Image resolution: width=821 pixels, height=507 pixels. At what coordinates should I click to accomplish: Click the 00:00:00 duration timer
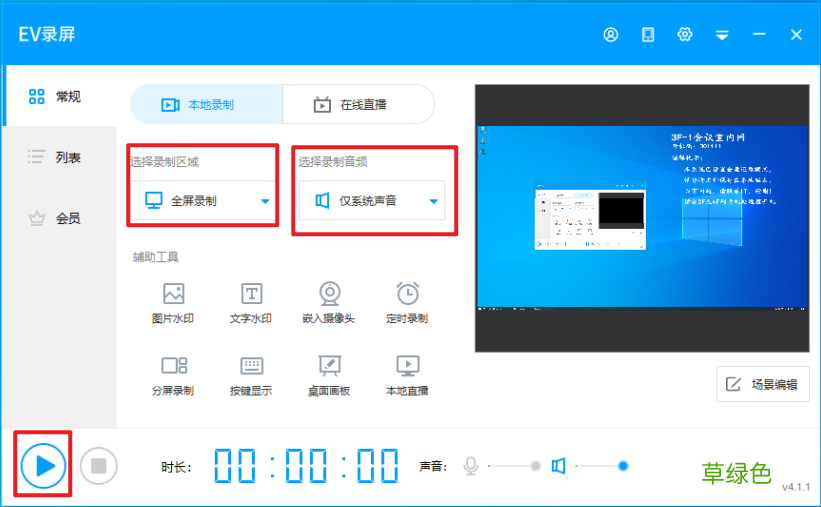[306, 466]
